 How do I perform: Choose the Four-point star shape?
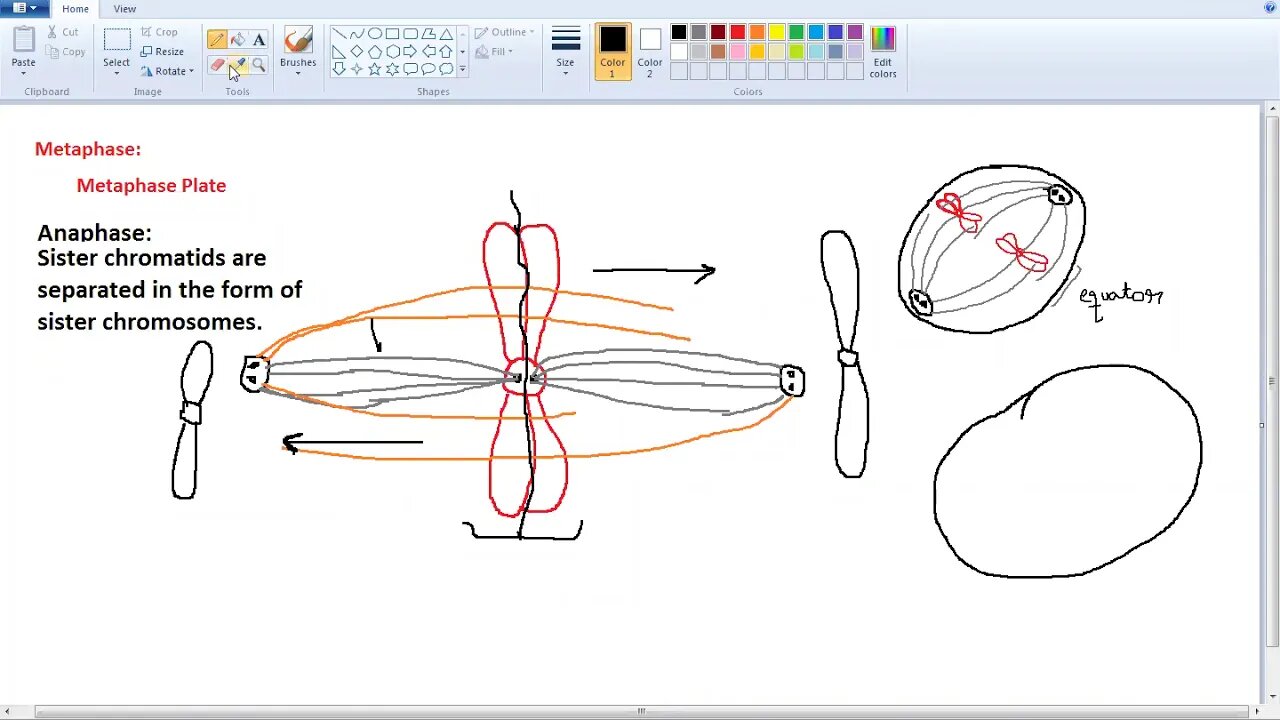pyautogui.click(x=357, y=70)
